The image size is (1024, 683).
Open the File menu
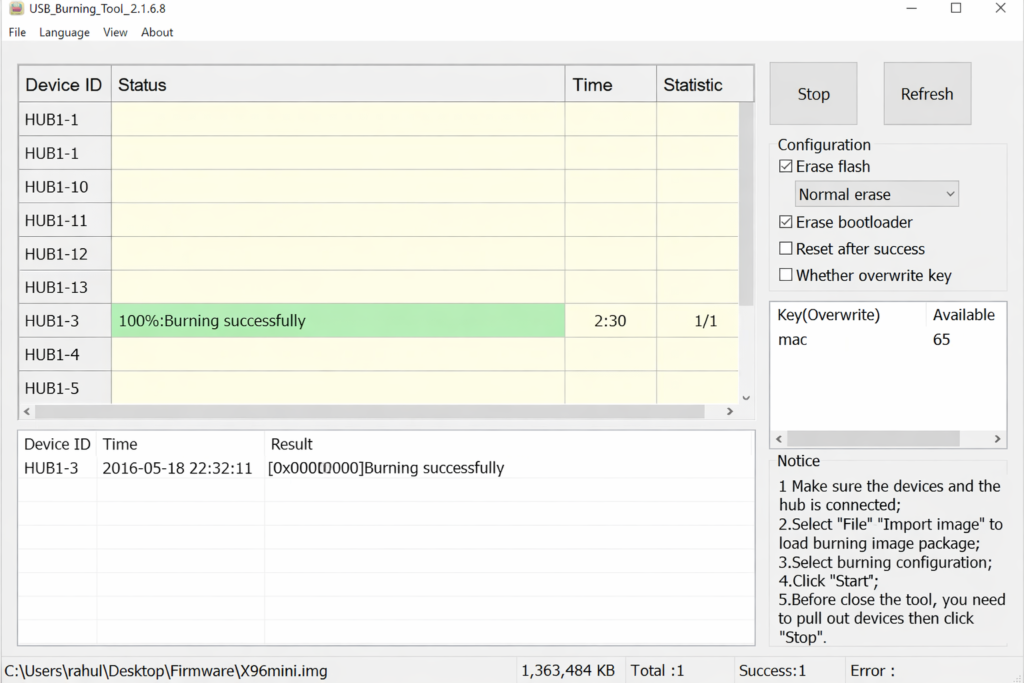(17, 32)
